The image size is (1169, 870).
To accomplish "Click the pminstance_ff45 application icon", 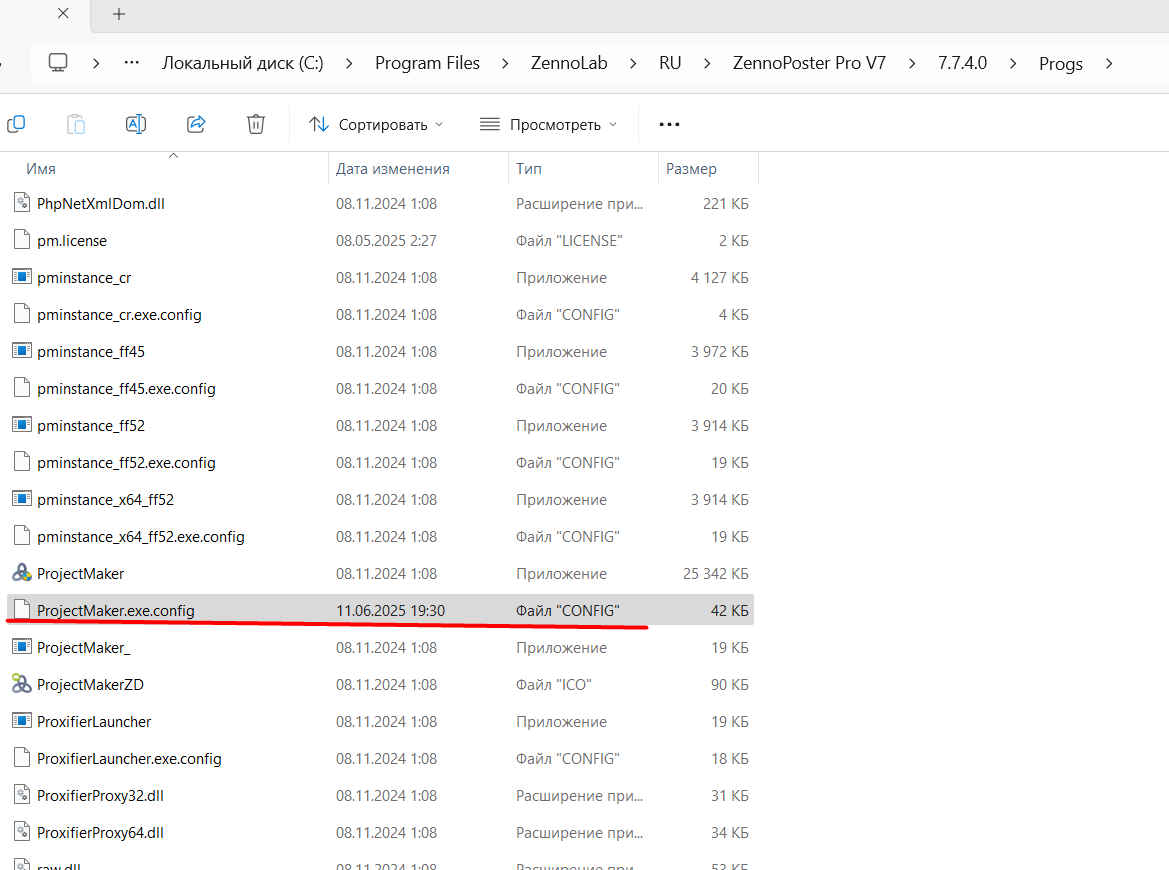I will pyautogui.click(x=22, y=351).
